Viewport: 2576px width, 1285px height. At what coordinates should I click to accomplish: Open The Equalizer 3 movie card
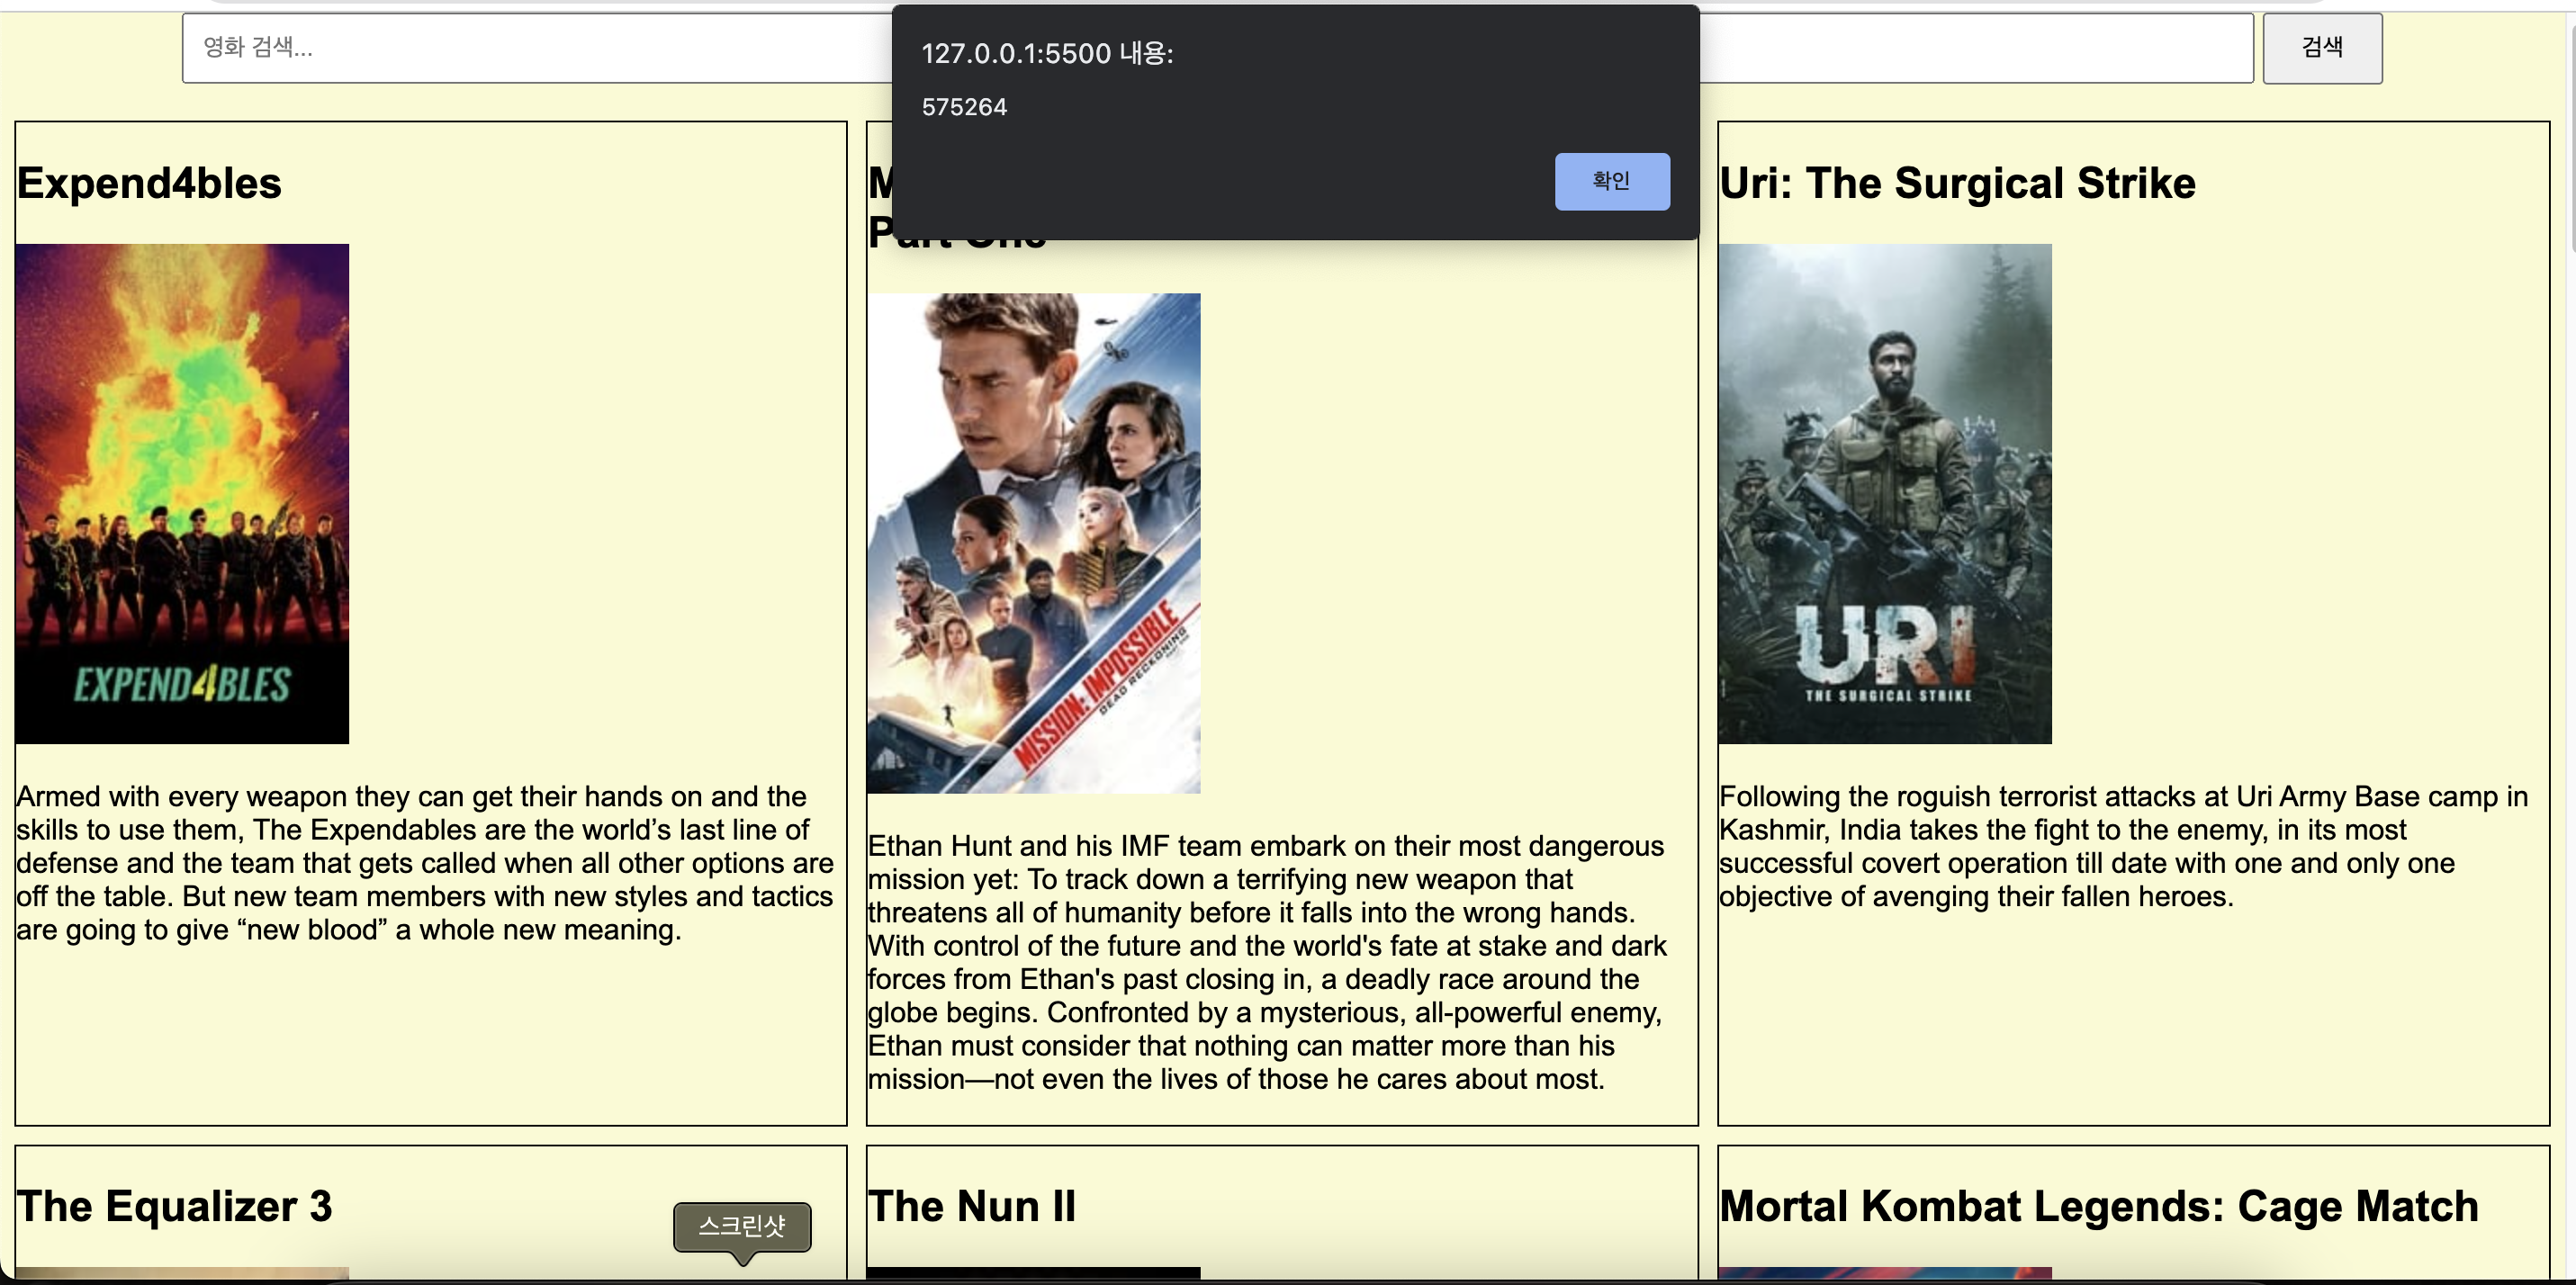(174, 1206)
